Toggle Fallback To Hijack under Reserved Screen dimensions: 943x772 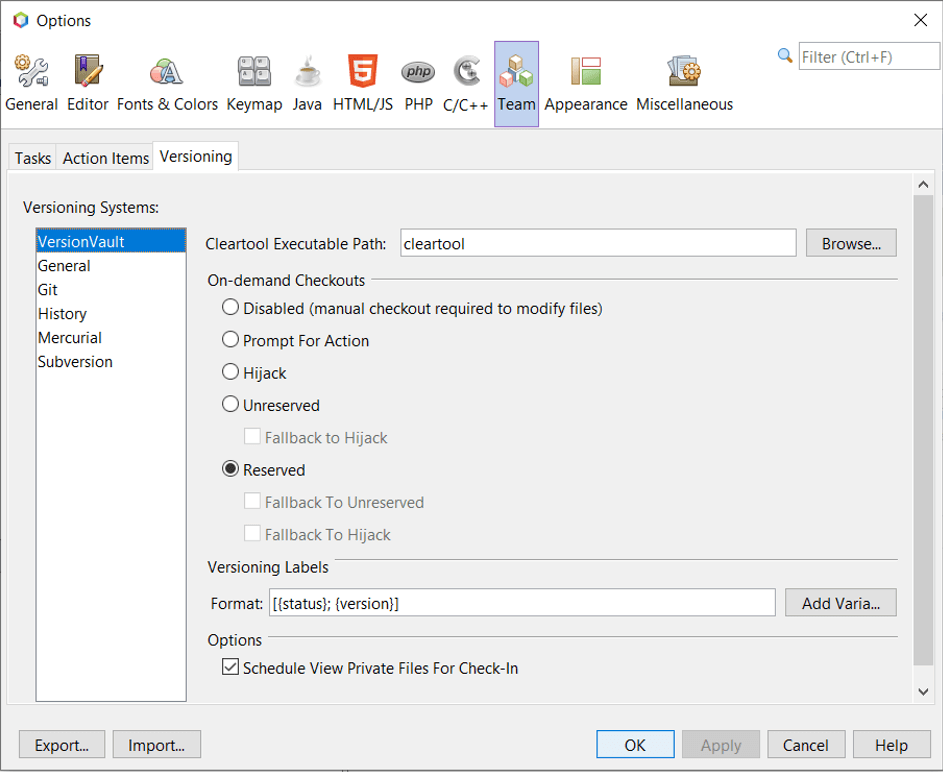click(x=252, y=533)
